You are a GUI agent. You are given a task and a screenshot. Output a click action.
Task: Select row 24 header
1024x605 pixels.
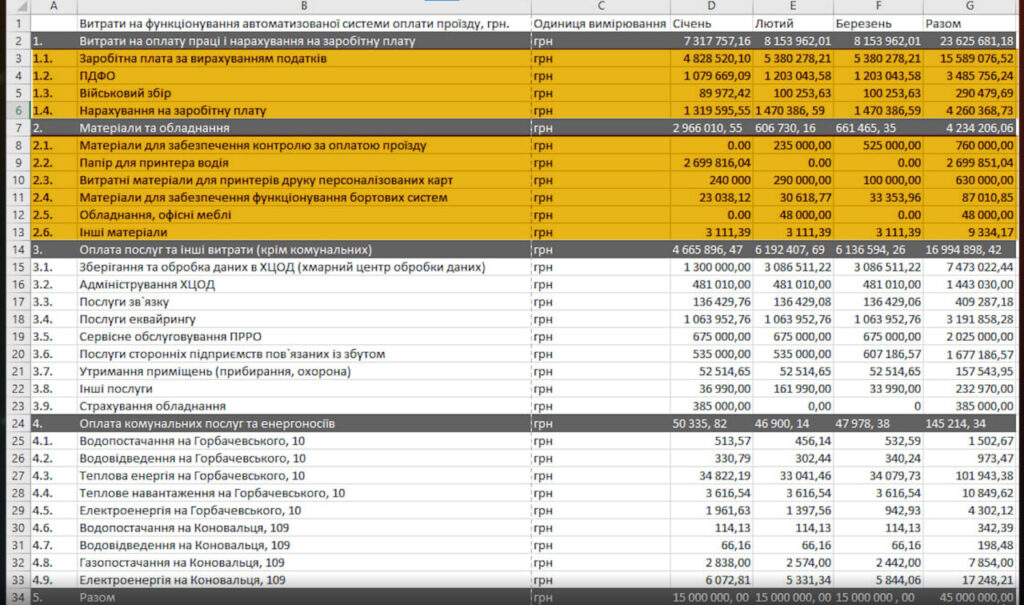tap(18, 423)
